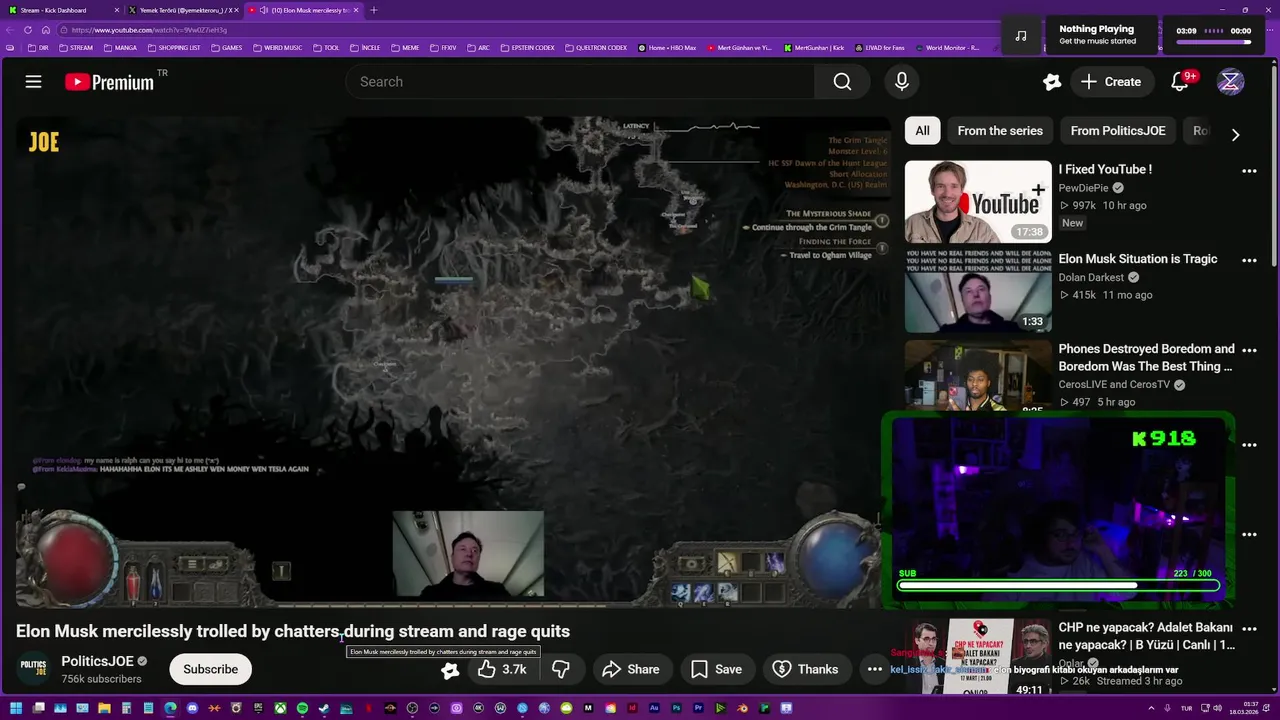
Task: Click the Thanks button
Action: pyautogui.click(x=806, y=669)
